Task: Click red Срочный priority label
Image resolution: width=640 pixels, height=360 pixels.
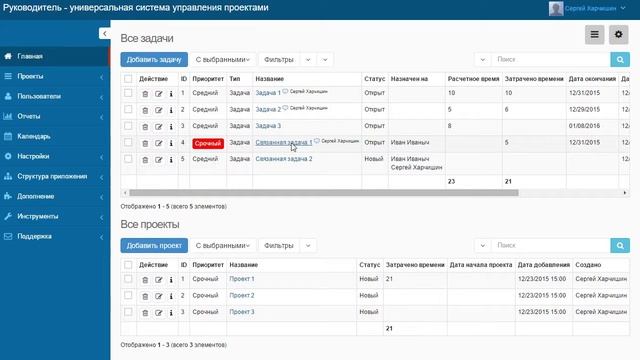Action: click(208, 143)
